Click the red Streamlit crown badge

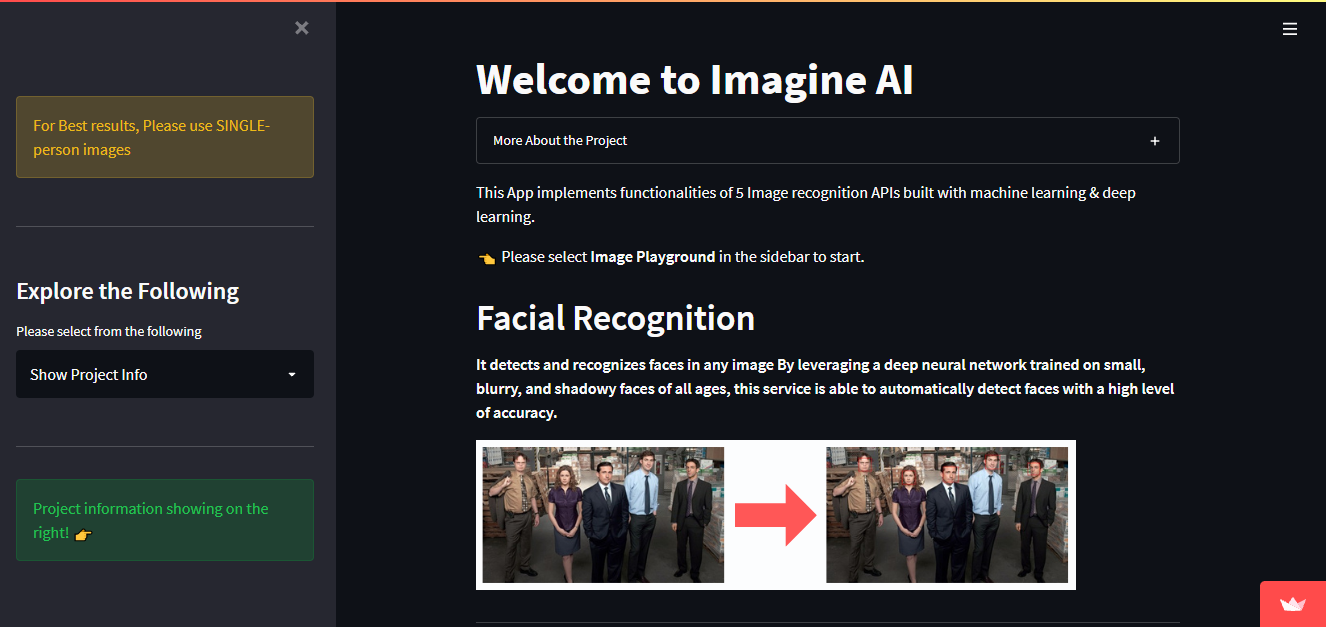tap(1293, 604)
